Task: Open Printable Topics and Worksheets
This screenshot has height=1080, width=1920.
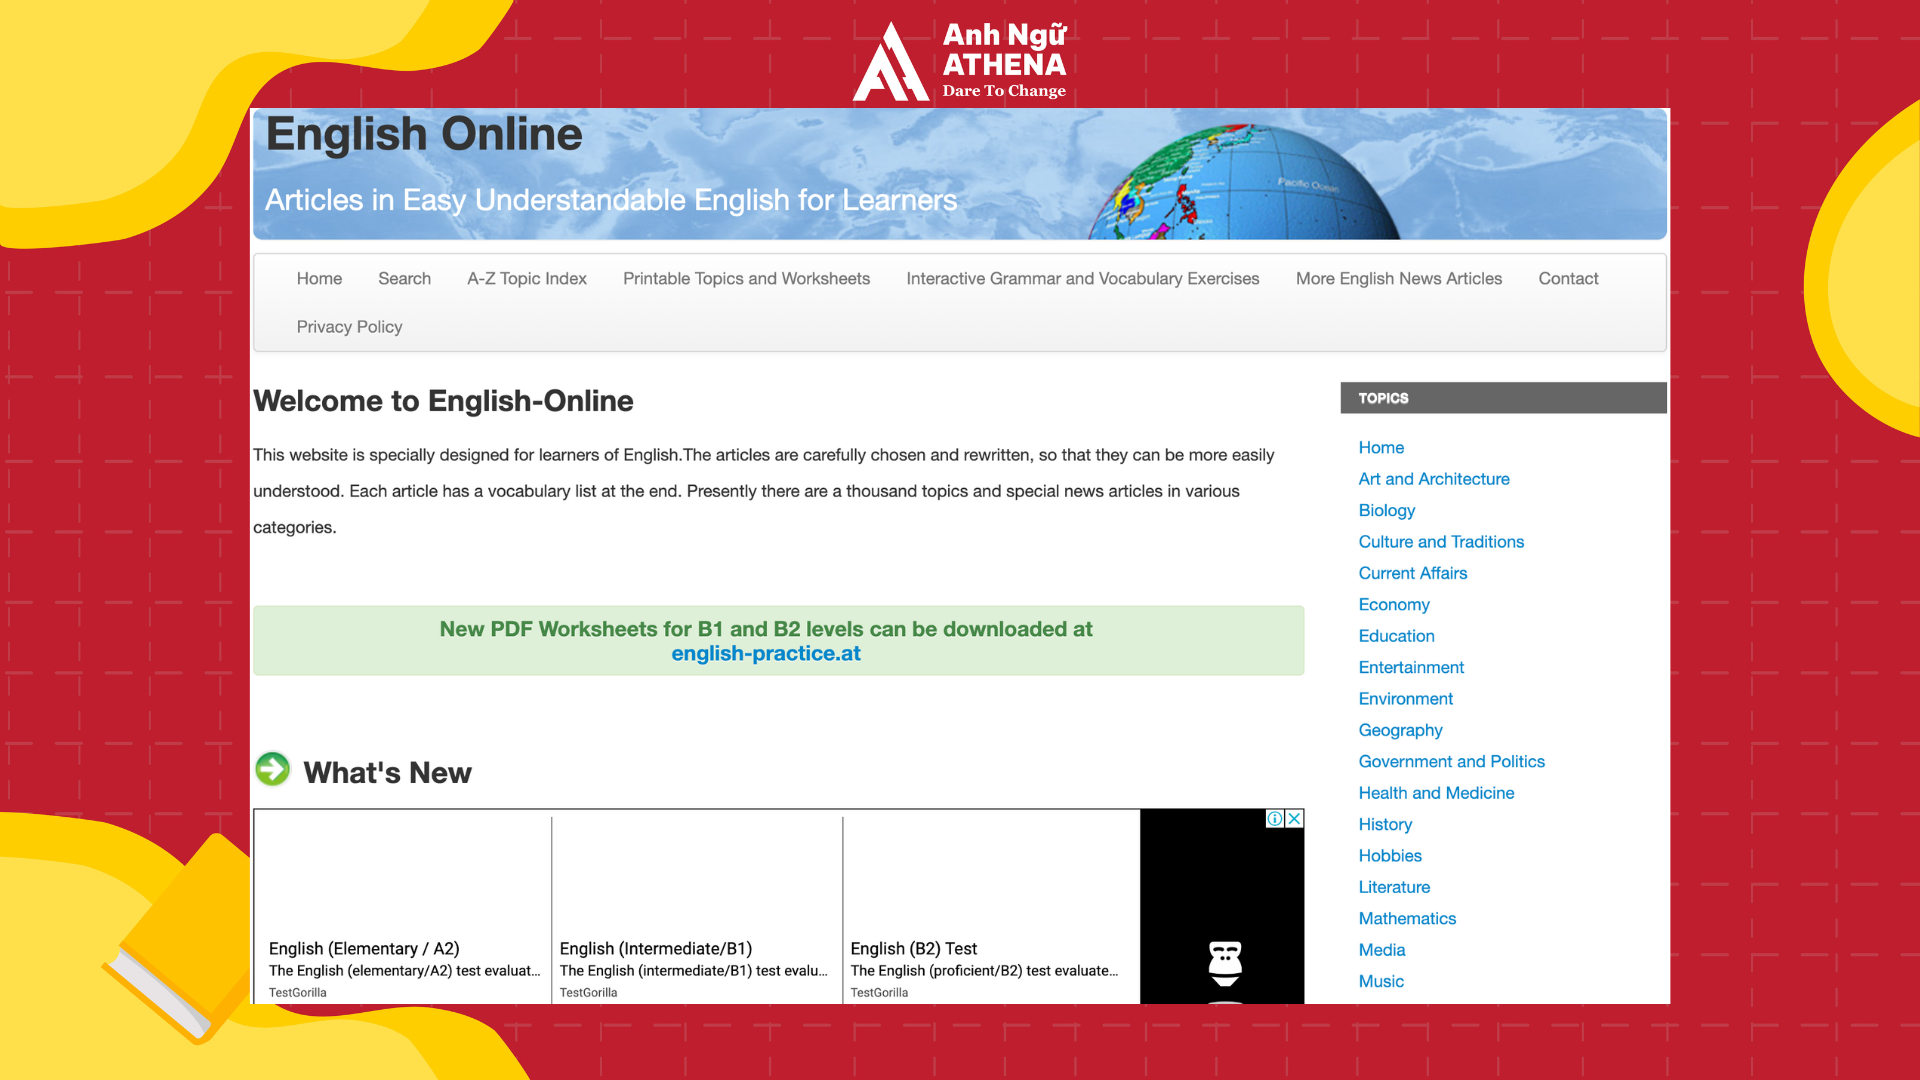Action: (x=746, y=278)
